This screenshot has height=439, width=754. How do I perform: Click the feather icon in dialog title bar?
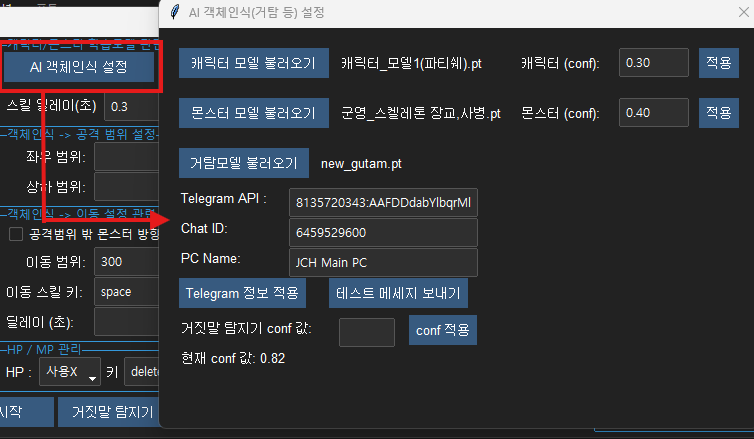176,12
